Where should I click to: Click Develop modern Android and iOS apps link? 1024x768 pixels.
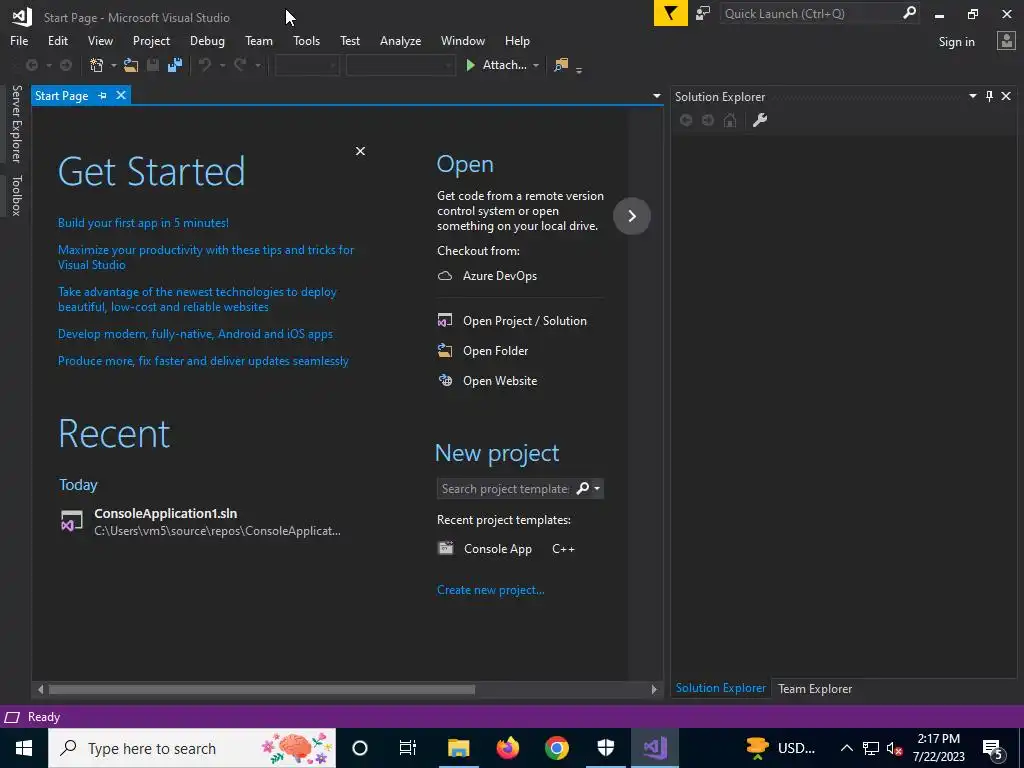pyautogui.click(x=195, y=334)
